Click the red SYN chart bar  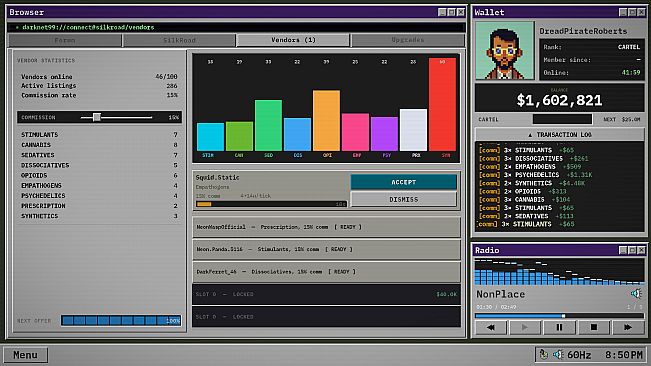[442, 104]
